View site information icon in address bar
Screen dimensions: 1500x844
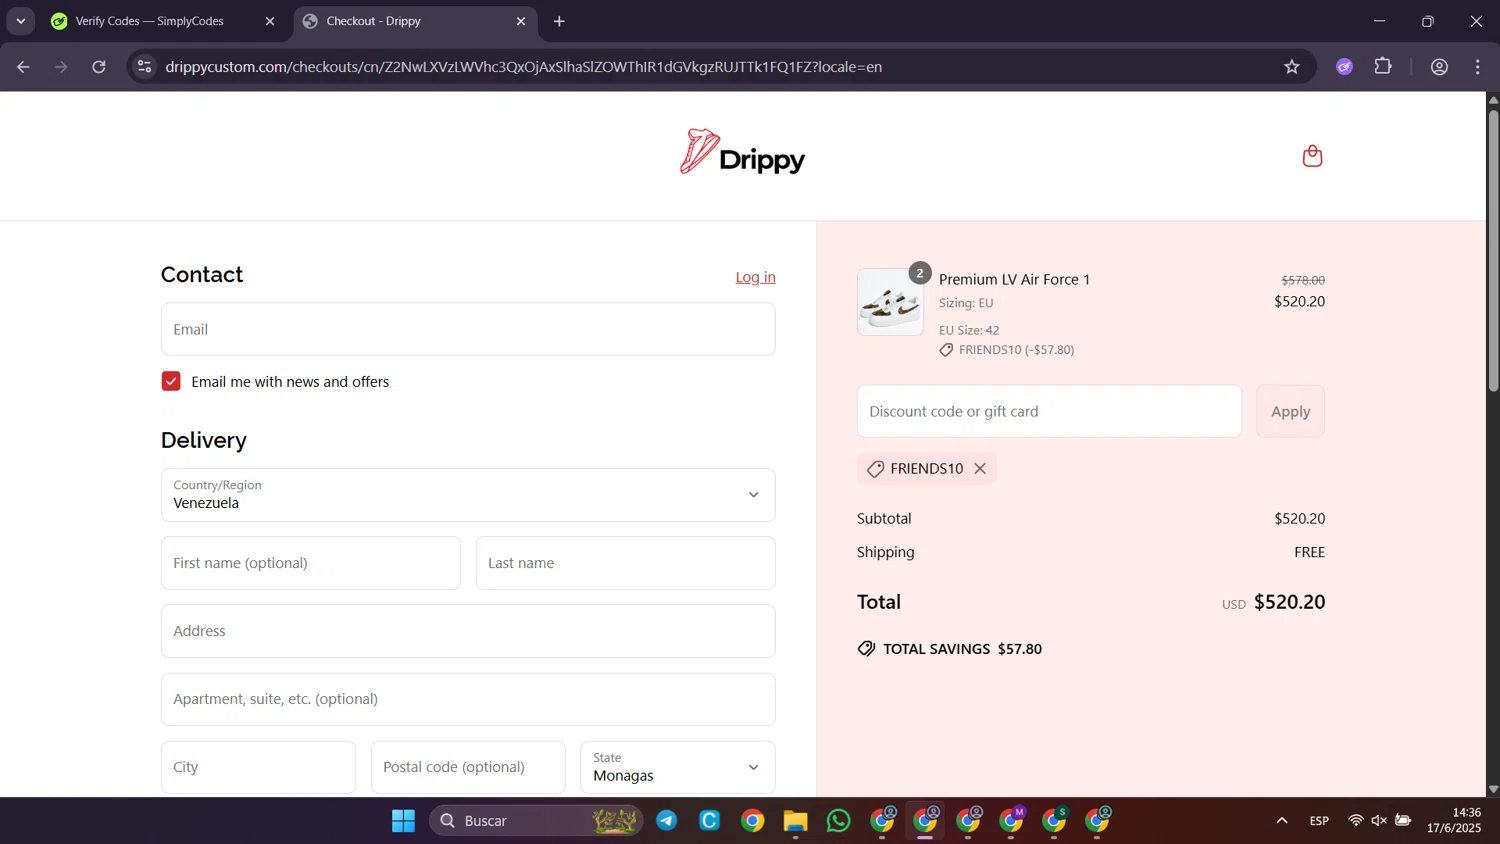pos(144,67)
